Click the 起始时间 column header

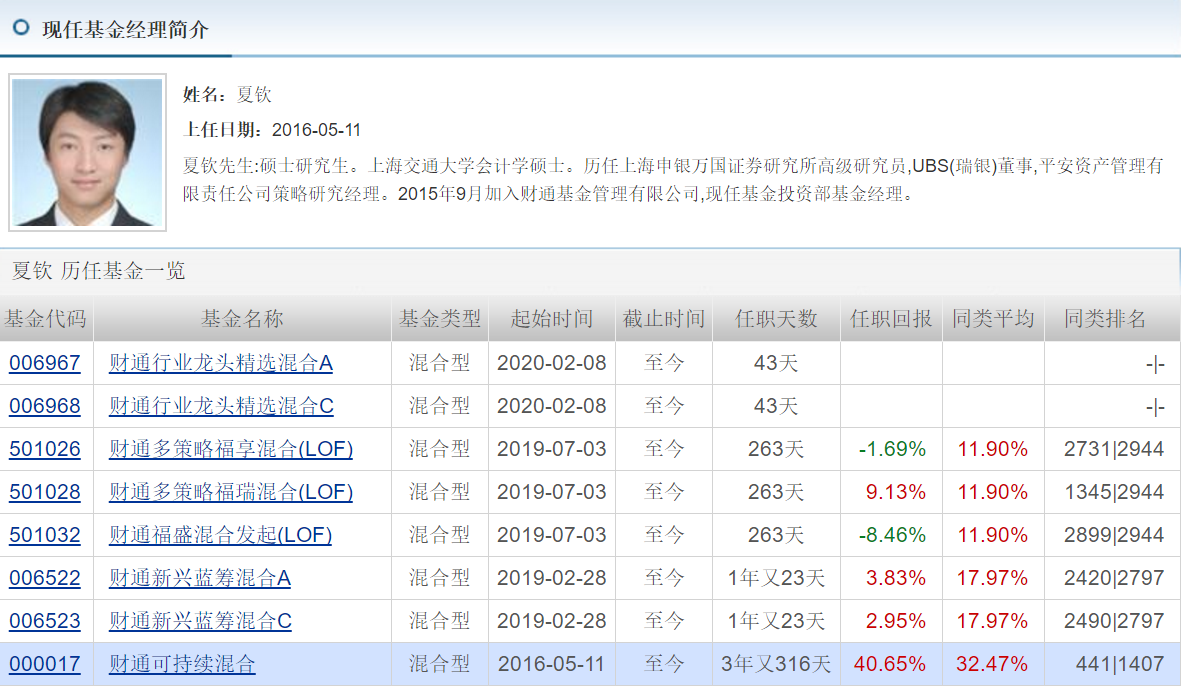pos(551,319)
